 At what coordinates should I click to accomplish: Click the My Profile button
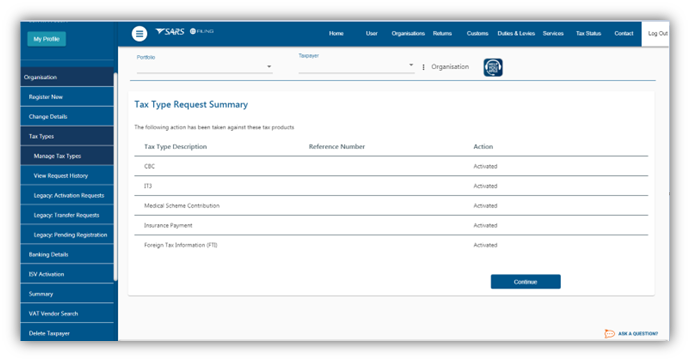click(x=47, y=39)
